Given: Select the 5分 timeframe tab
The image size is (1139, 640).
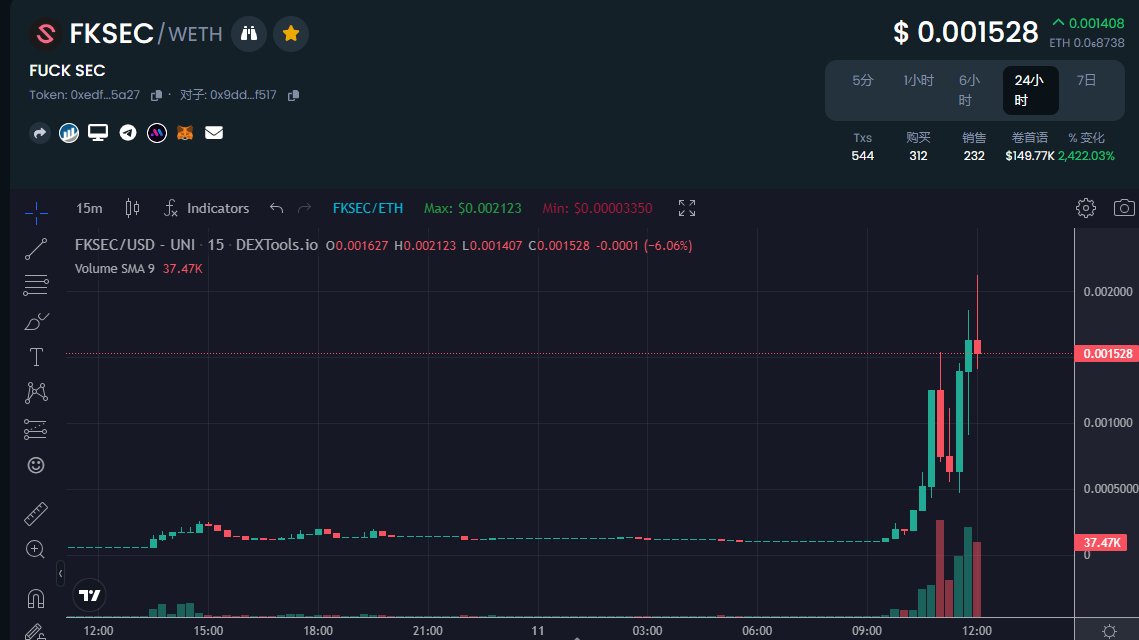Looking at the screenshot, I should pyautogui.click(x=862, y=81).
